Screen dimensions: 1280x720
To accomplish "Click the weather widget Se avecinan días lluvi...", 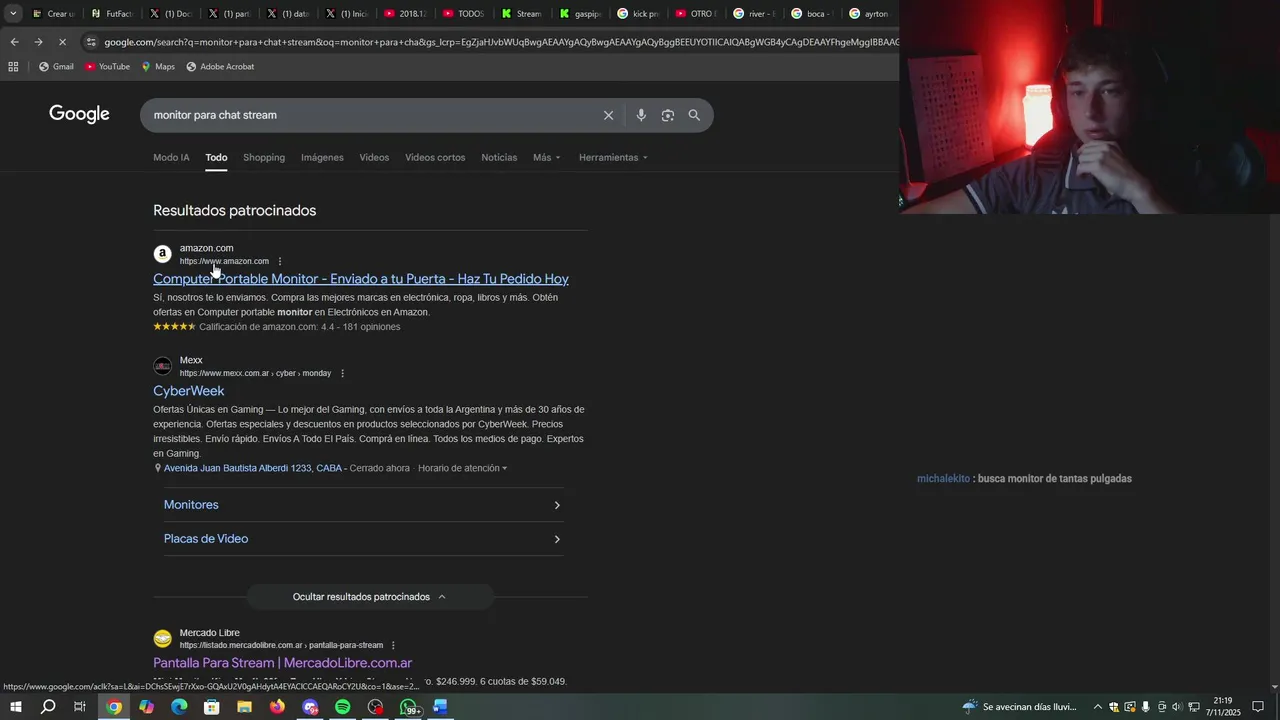I will [x=1020, y=707].
